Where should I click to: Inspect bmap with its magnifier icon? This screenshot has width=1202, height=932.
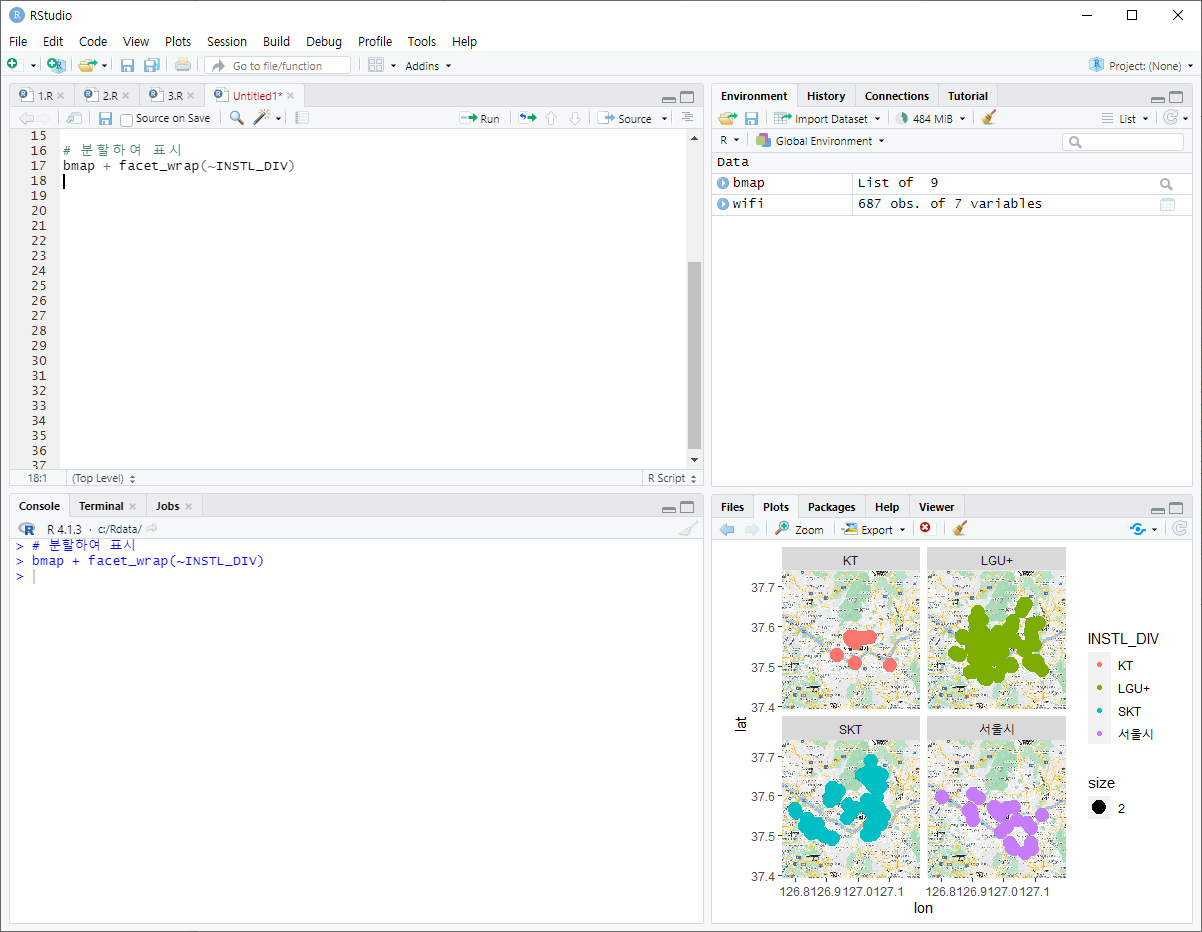(1166, 184)
